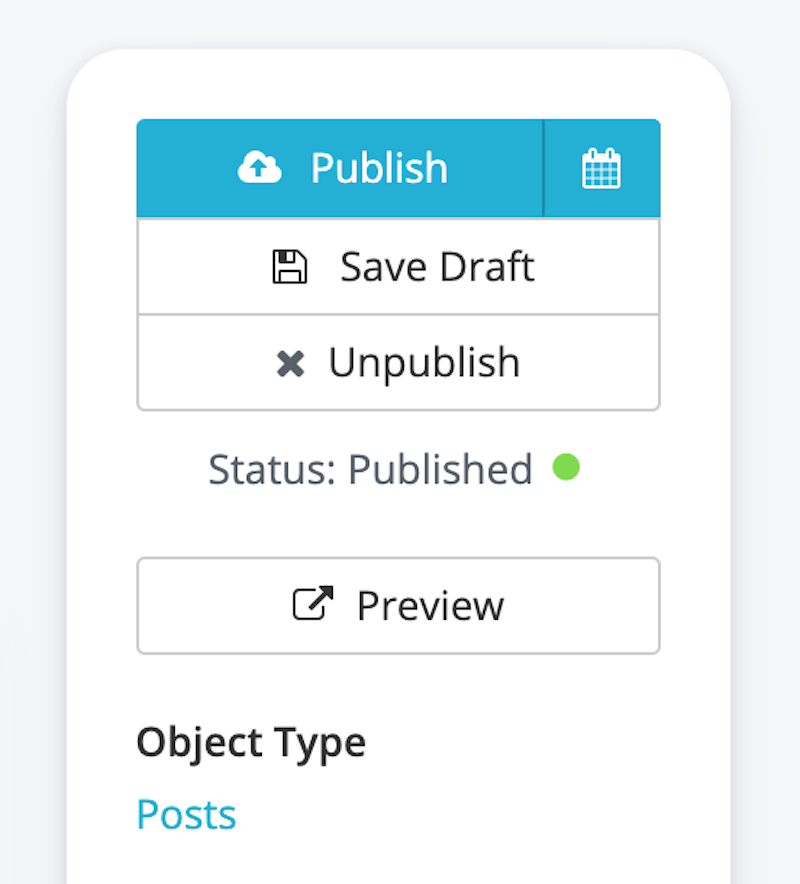Click the word Published in status line

point(440,469)
